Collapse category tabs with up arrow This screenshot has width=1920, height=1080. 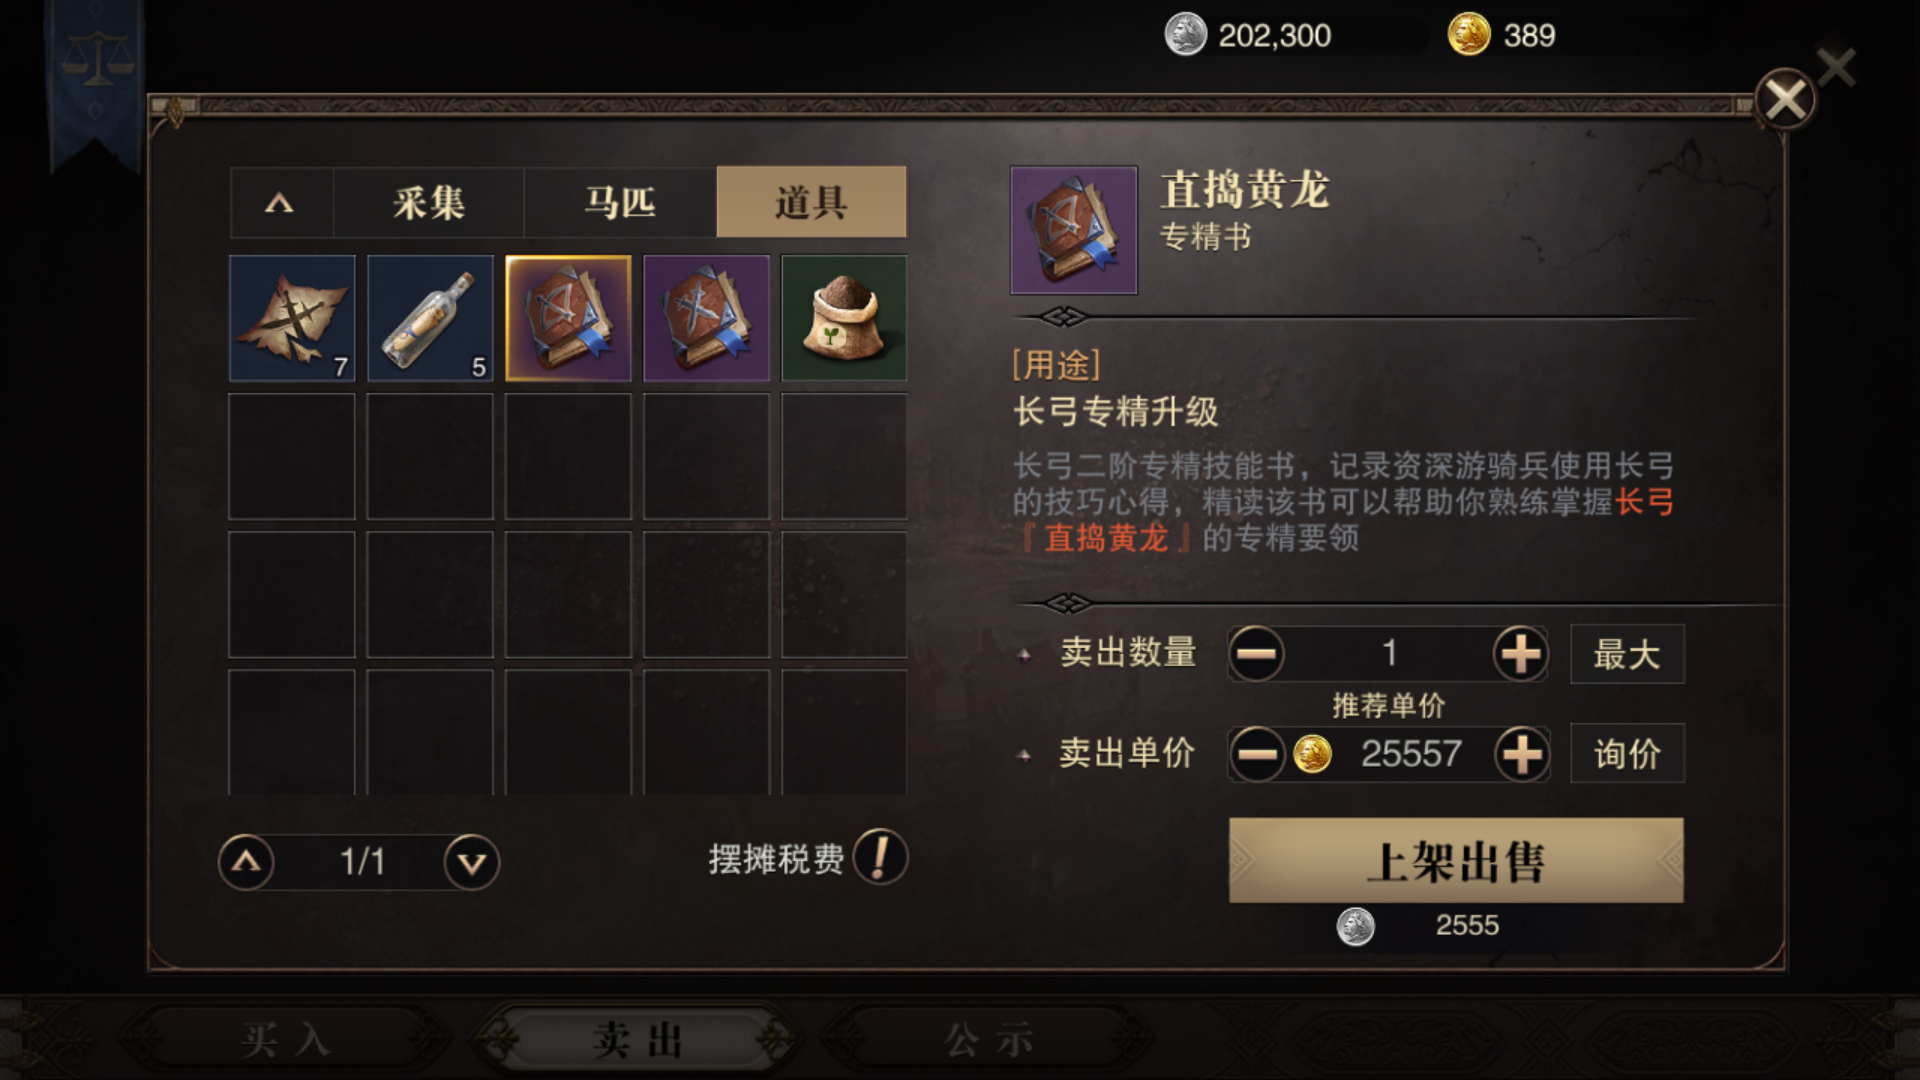(280, 203)
